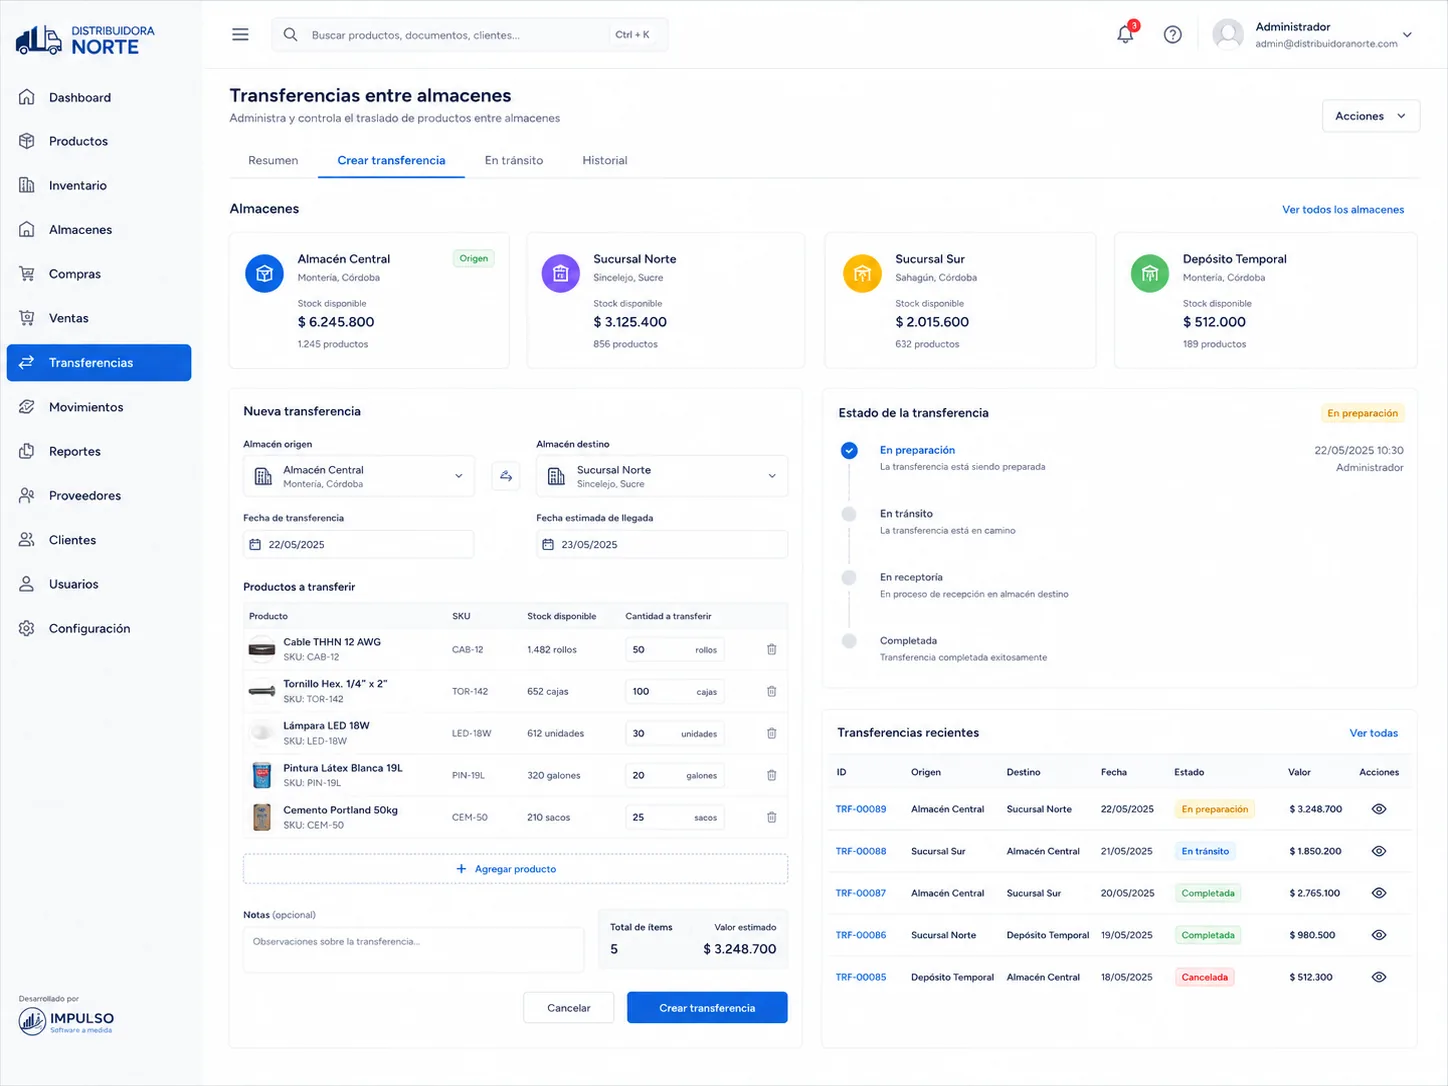This screenshot has height=1086, width=1448.
Task: Focus the Notas observations text field
Action: pos(413,950)
